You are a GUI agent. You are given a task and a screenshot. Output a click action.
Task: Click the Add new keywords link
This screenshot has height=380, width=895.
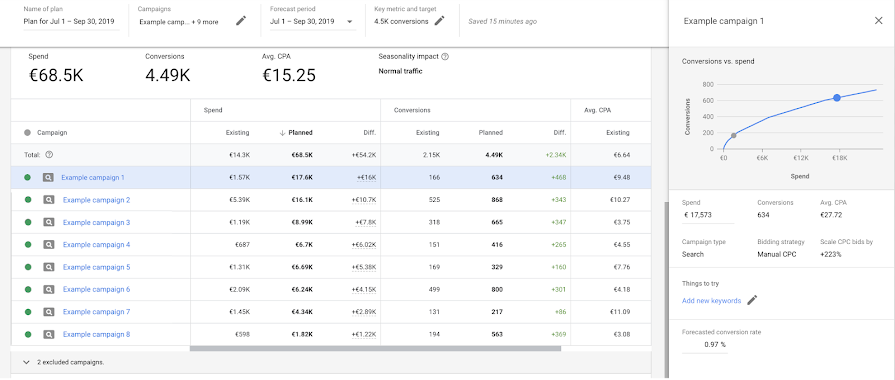(711, 301)
